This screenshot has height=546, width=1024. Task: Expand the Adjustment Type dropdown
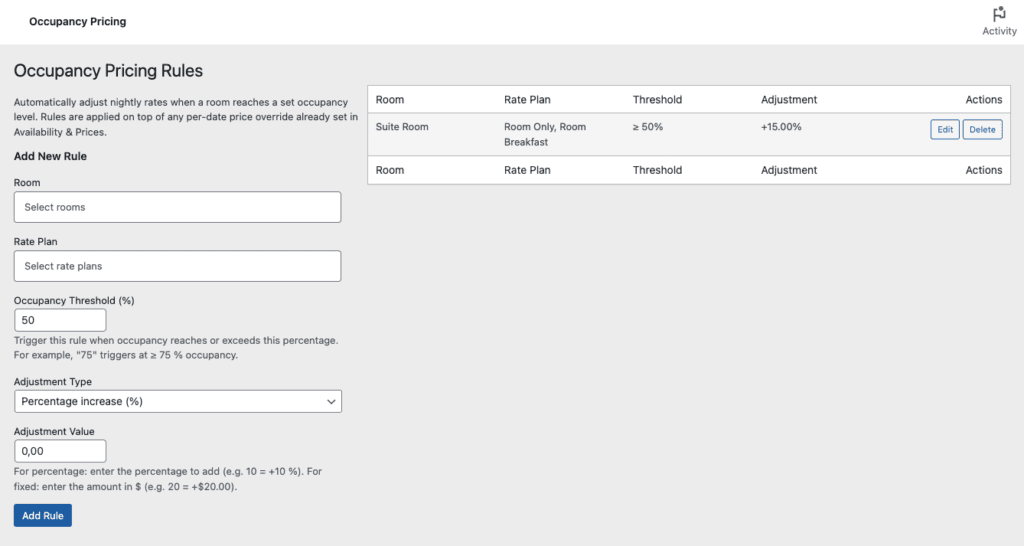point(178,401)
